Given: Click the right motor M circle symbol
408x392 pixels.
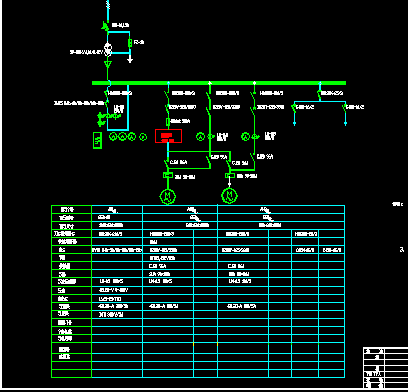Looking at the screenshot, I should (229, 195).
